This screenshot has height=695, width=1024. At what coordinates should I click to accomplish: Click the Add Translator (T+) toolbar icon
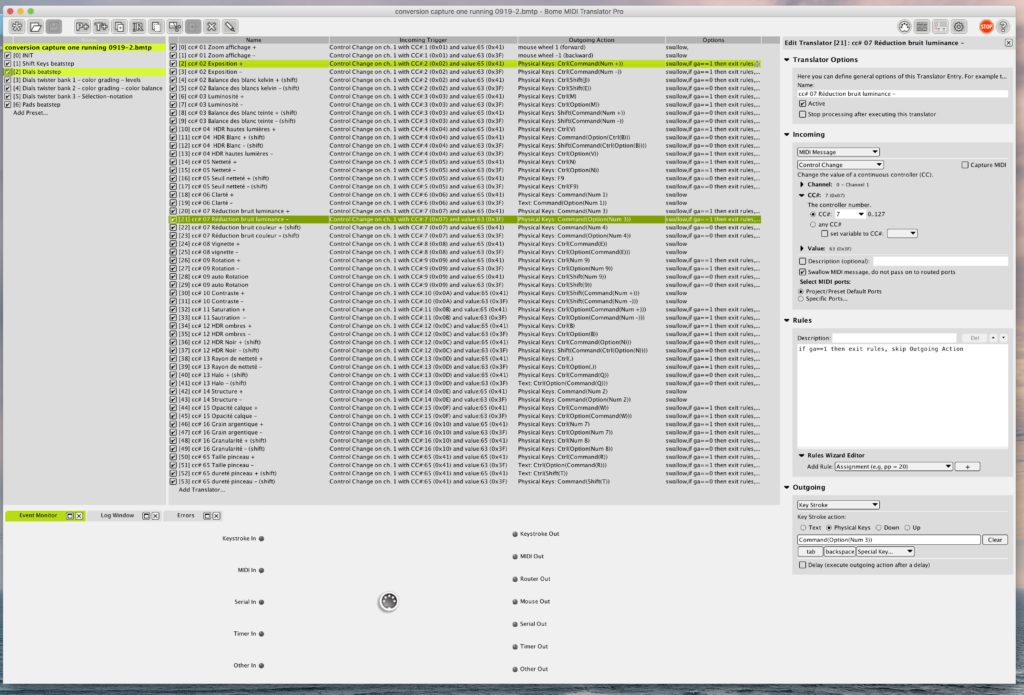[x=101, y=27]
